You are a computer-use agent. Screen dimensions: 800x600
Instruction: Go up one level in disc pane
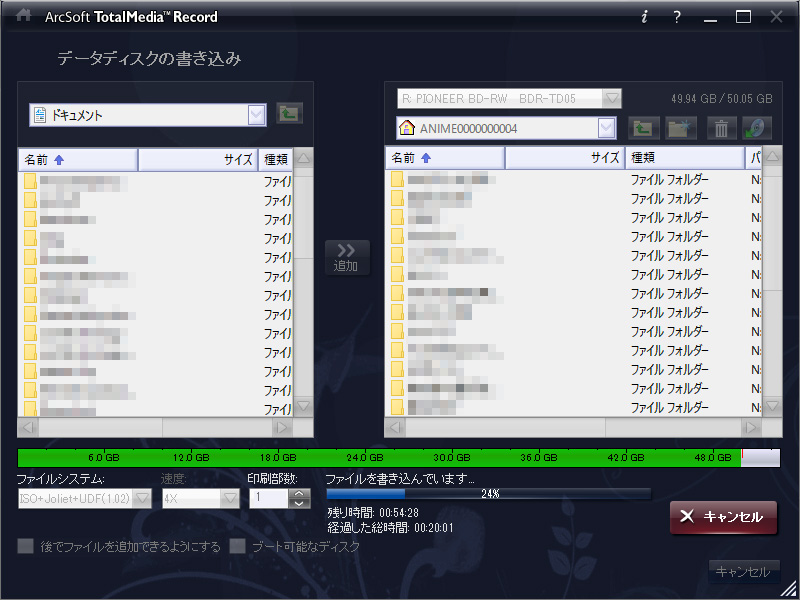coord(643,128)
